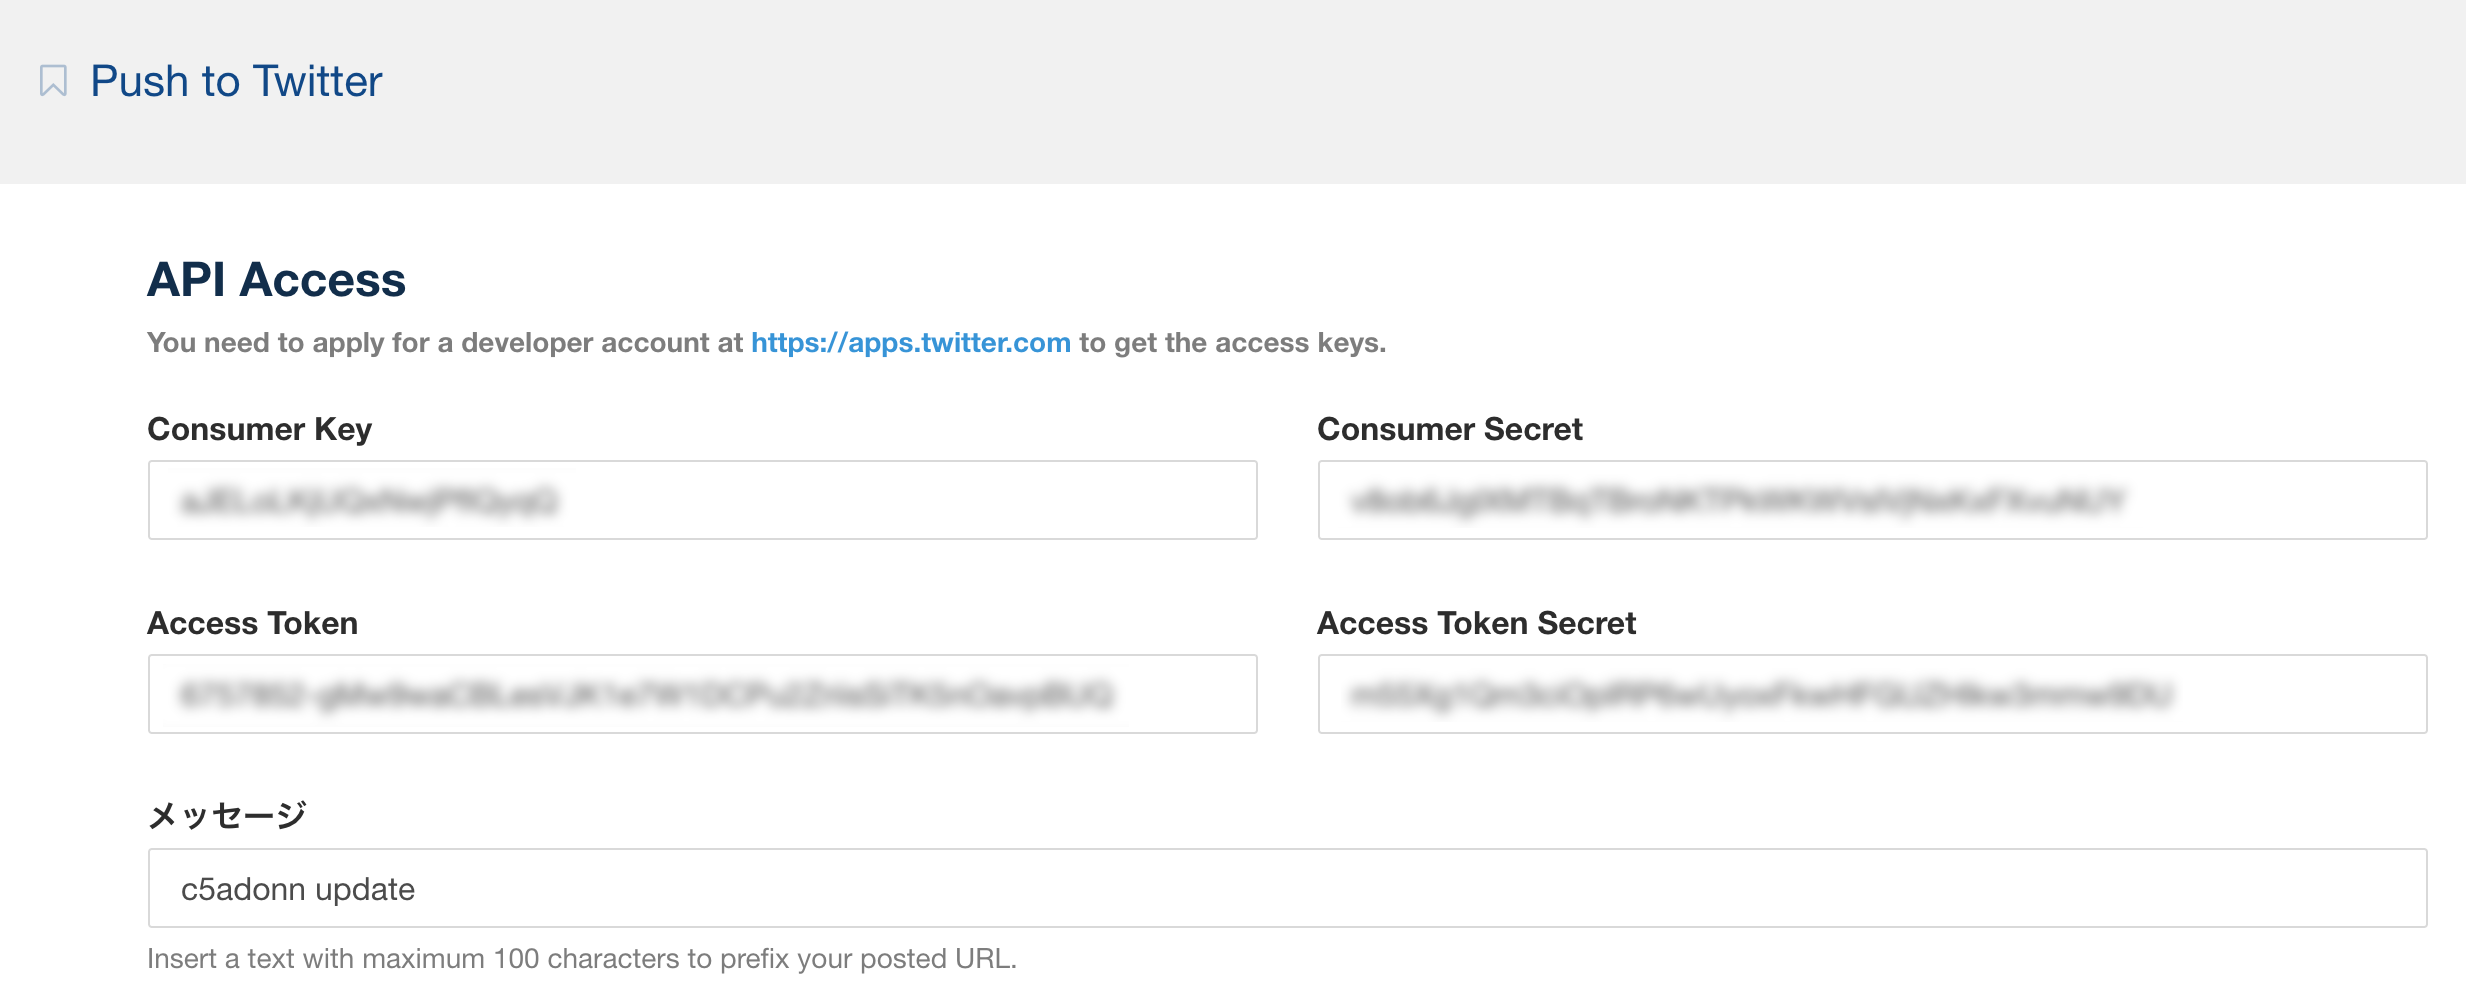The image size is (2466, 1006).
Task: Focus the Consumer Key input field
Action: tap(702, 500)
